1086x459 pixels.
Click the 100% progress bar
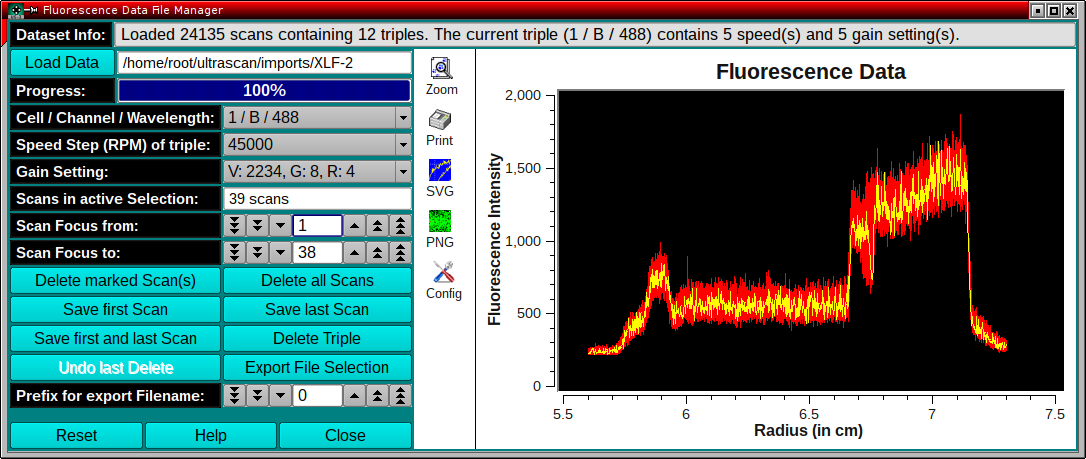264,91
